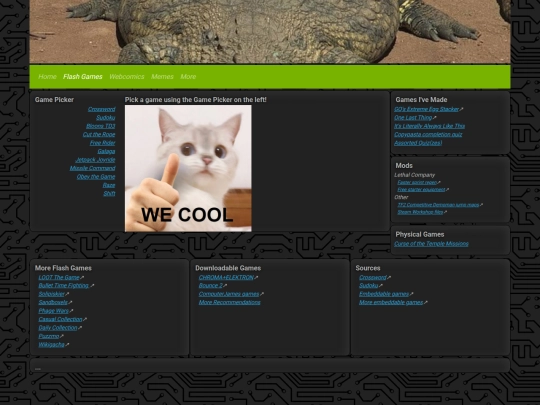Open the More Recommendations link
Image resolution: width=540 pixels, height=405 pixels.
230,302
